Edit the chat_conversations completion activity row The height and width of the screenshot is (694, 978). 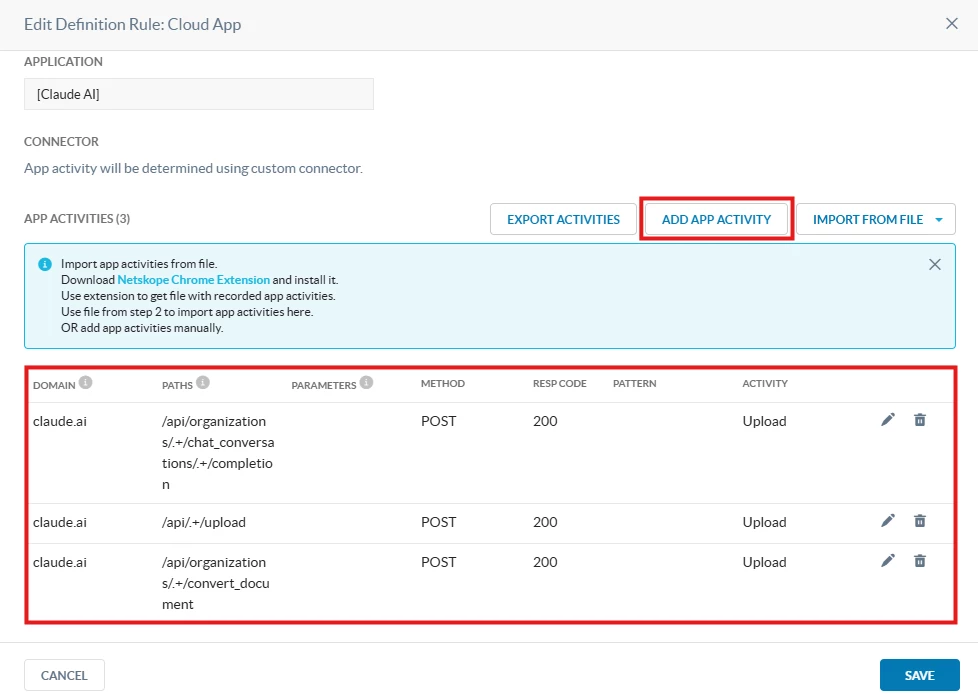click(888, 420)
